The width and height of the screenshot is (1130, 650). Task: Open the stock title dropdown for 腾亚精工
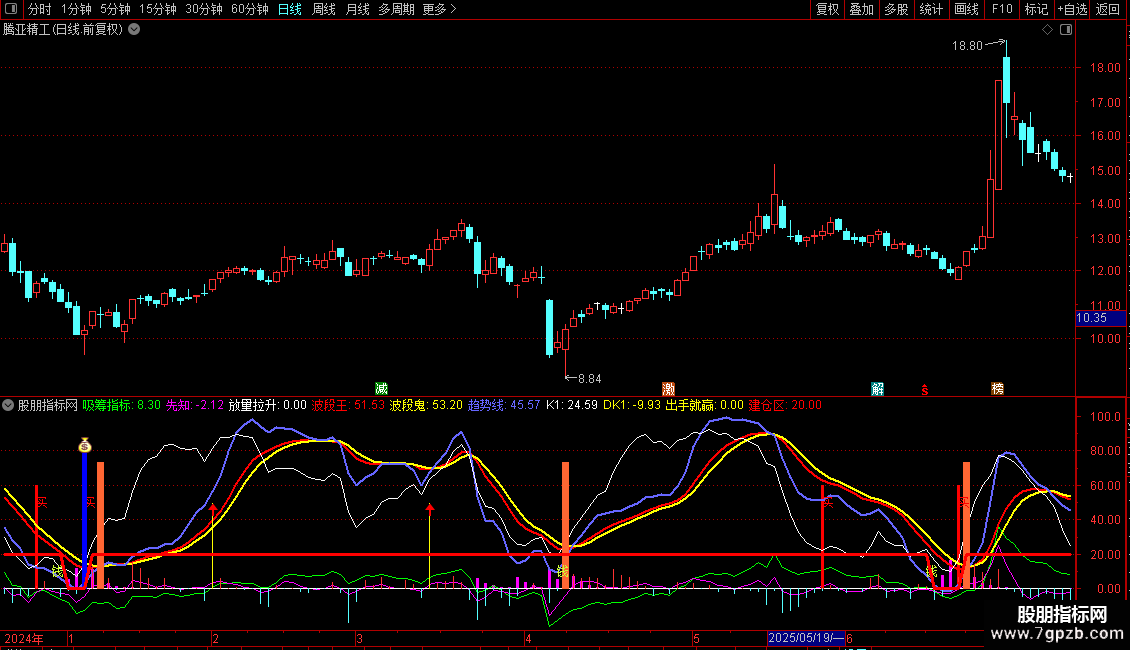(x=134, y=29)
